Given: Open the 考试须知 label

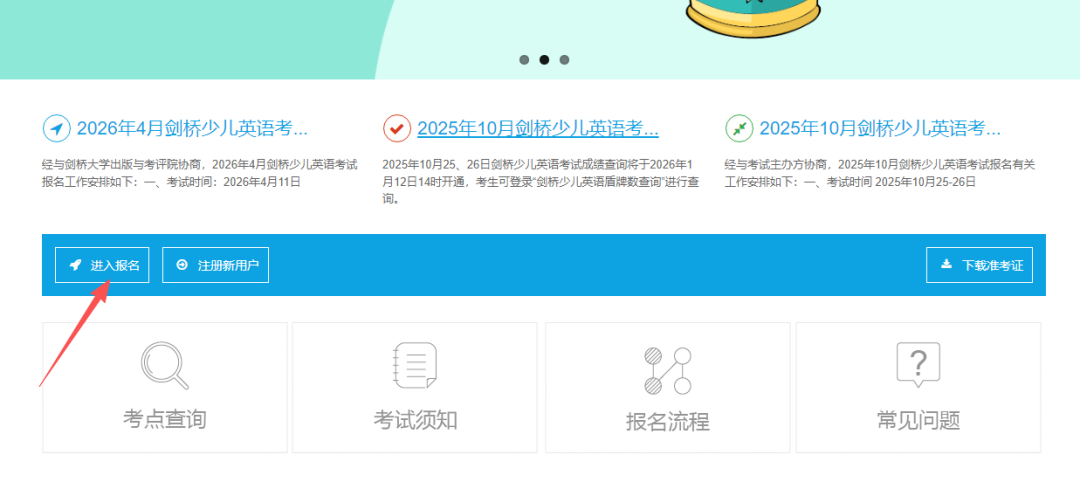Looking at the screenshot, I should (415, 419).
